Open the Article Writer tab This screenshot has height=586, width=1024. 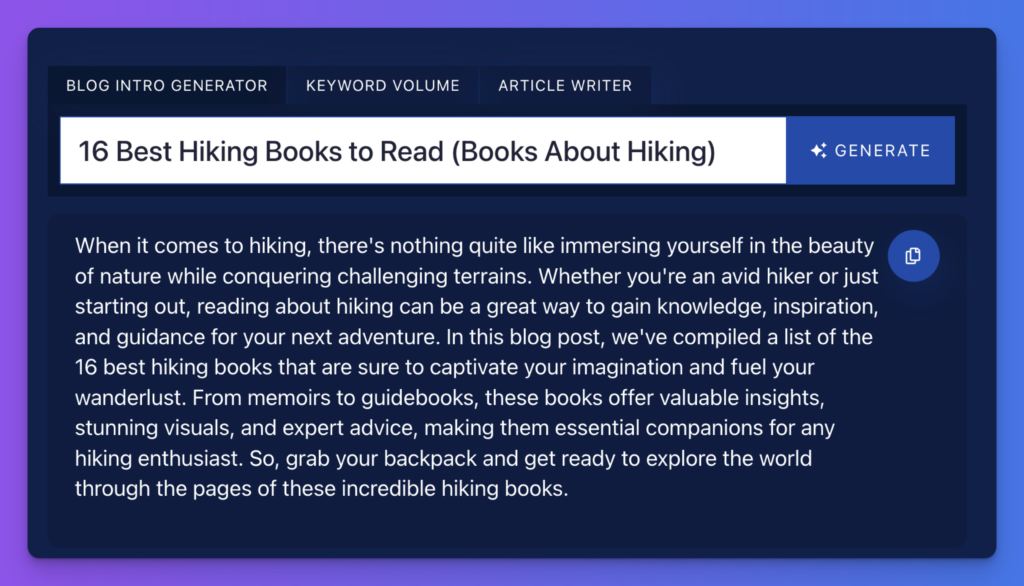pos(565,85)
